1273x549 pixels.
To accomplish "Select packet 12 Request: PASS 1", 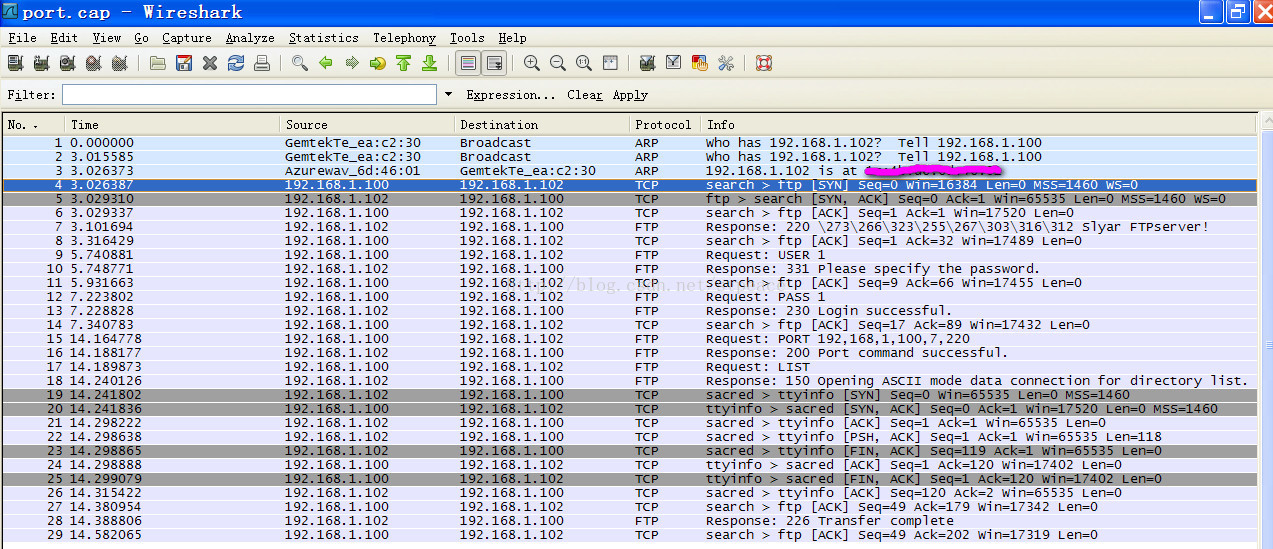I will [629, 297].
